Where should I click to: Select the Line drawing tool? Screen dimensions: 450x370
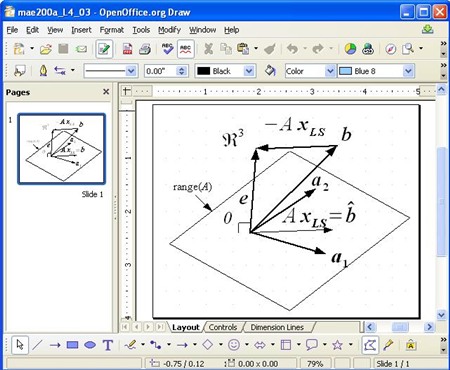pyautogui.click(x=37, y=345)
